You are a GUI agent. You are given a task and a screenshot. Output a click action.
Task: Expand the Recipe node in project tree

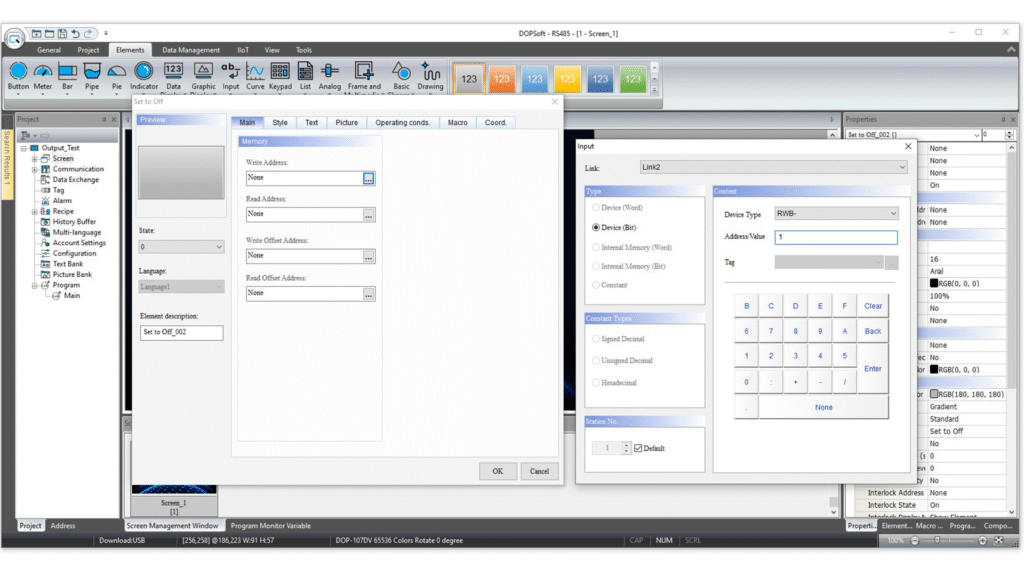click(x=35, y=212)
